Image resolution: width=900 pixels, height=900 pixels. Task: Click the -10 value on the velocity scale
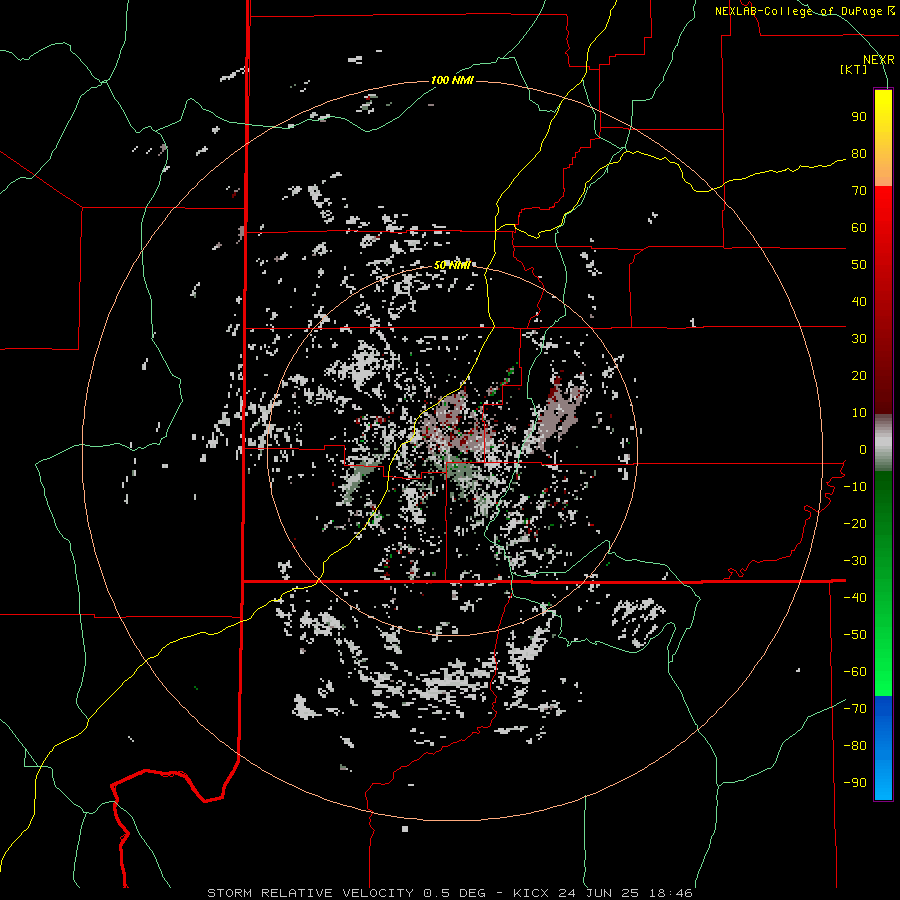click(855, 487)
